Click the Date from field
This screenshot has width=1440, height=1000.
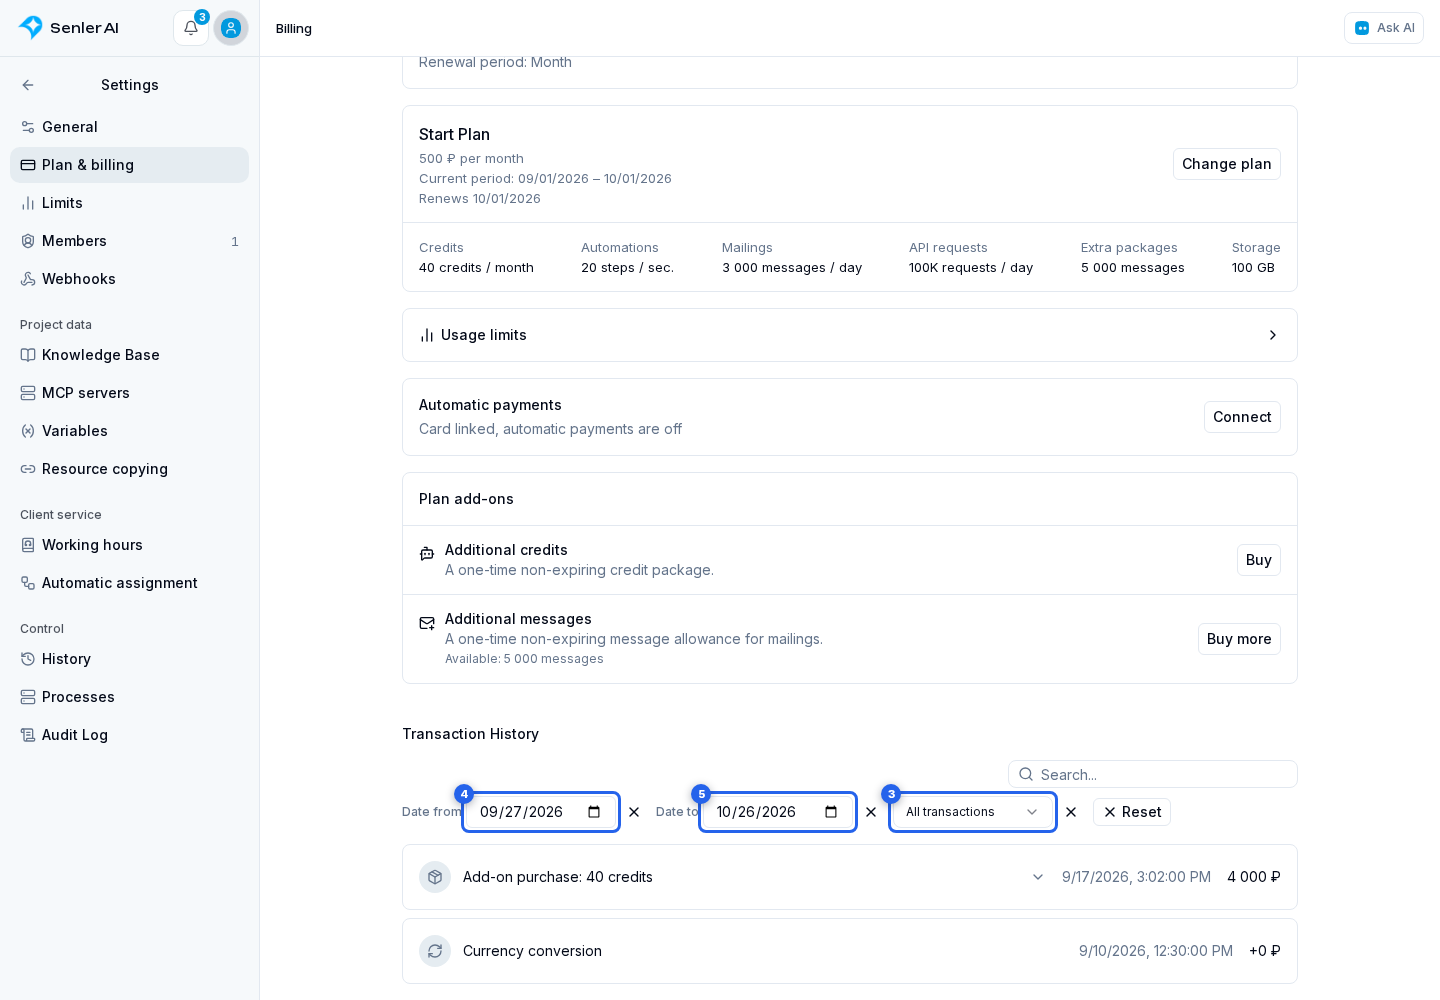541,812
